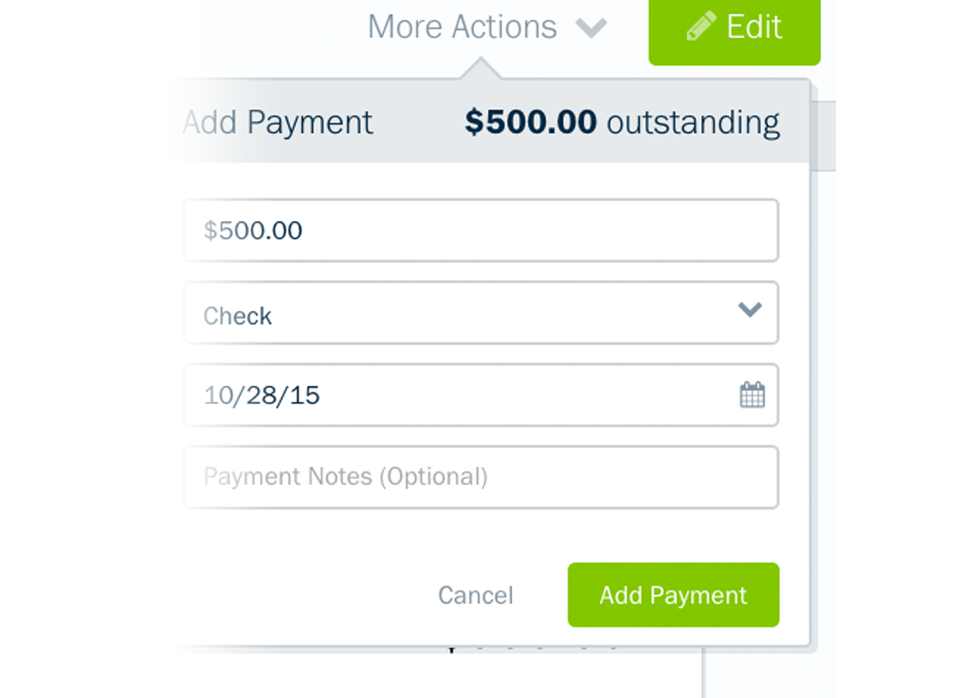Click into the Payment Notes (Optional) field
The height and width of the screenshot is (698, 980).
(480, 477)
